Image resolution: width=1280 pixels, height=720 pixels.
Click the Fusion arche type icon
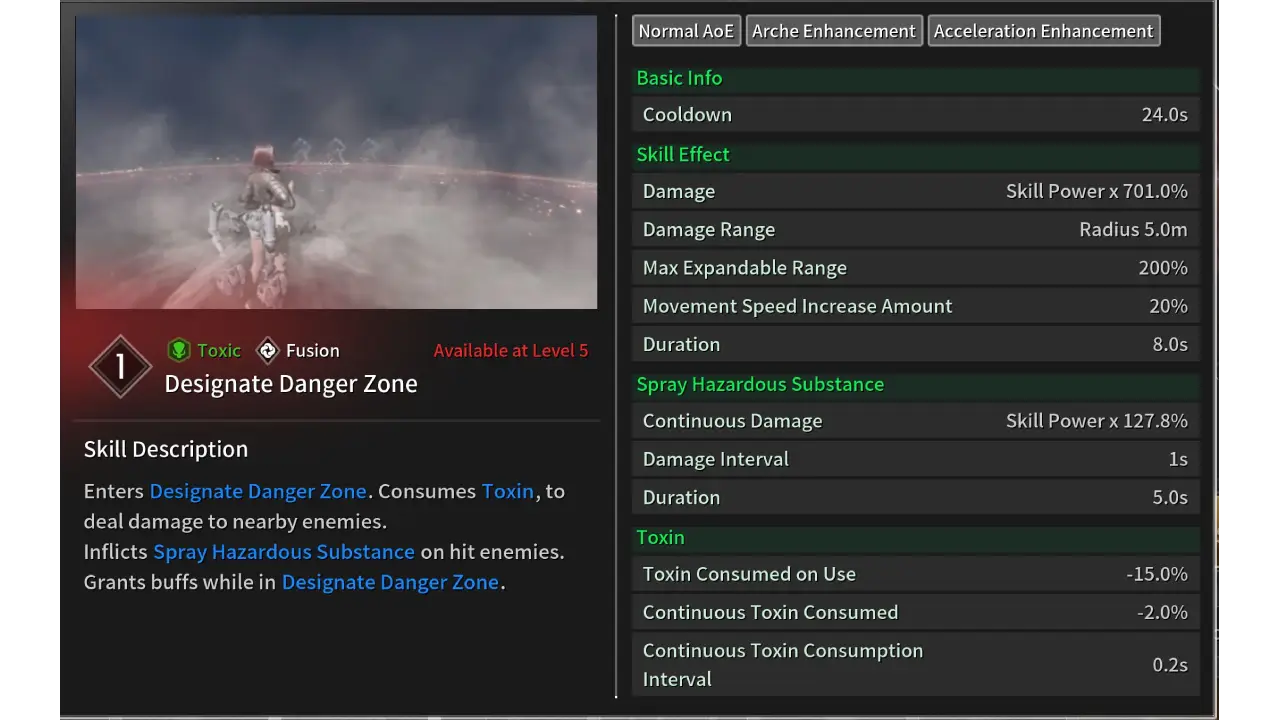coord(268,350)
